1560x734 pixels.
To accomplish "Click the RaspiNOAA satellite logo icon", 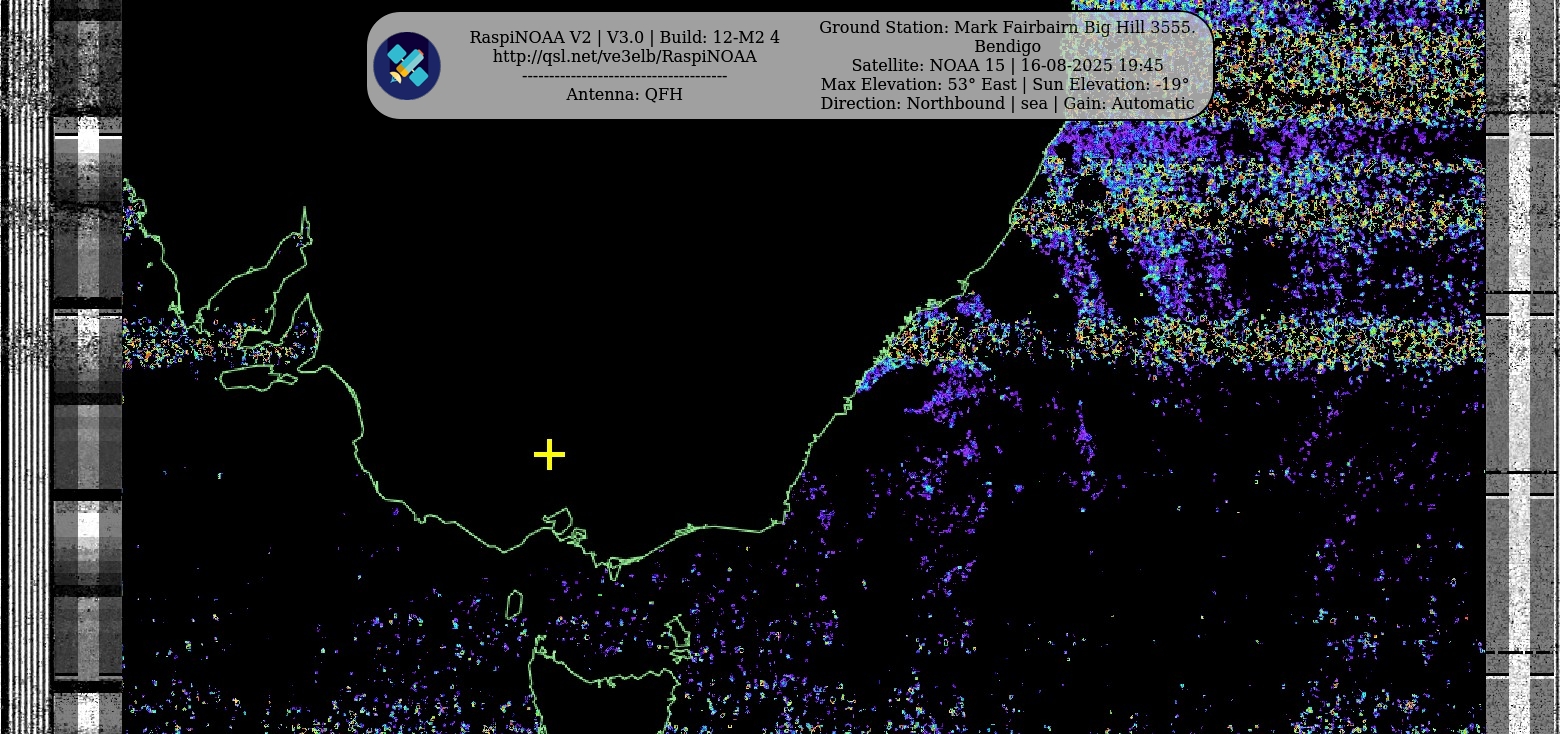I will [407, 66].
